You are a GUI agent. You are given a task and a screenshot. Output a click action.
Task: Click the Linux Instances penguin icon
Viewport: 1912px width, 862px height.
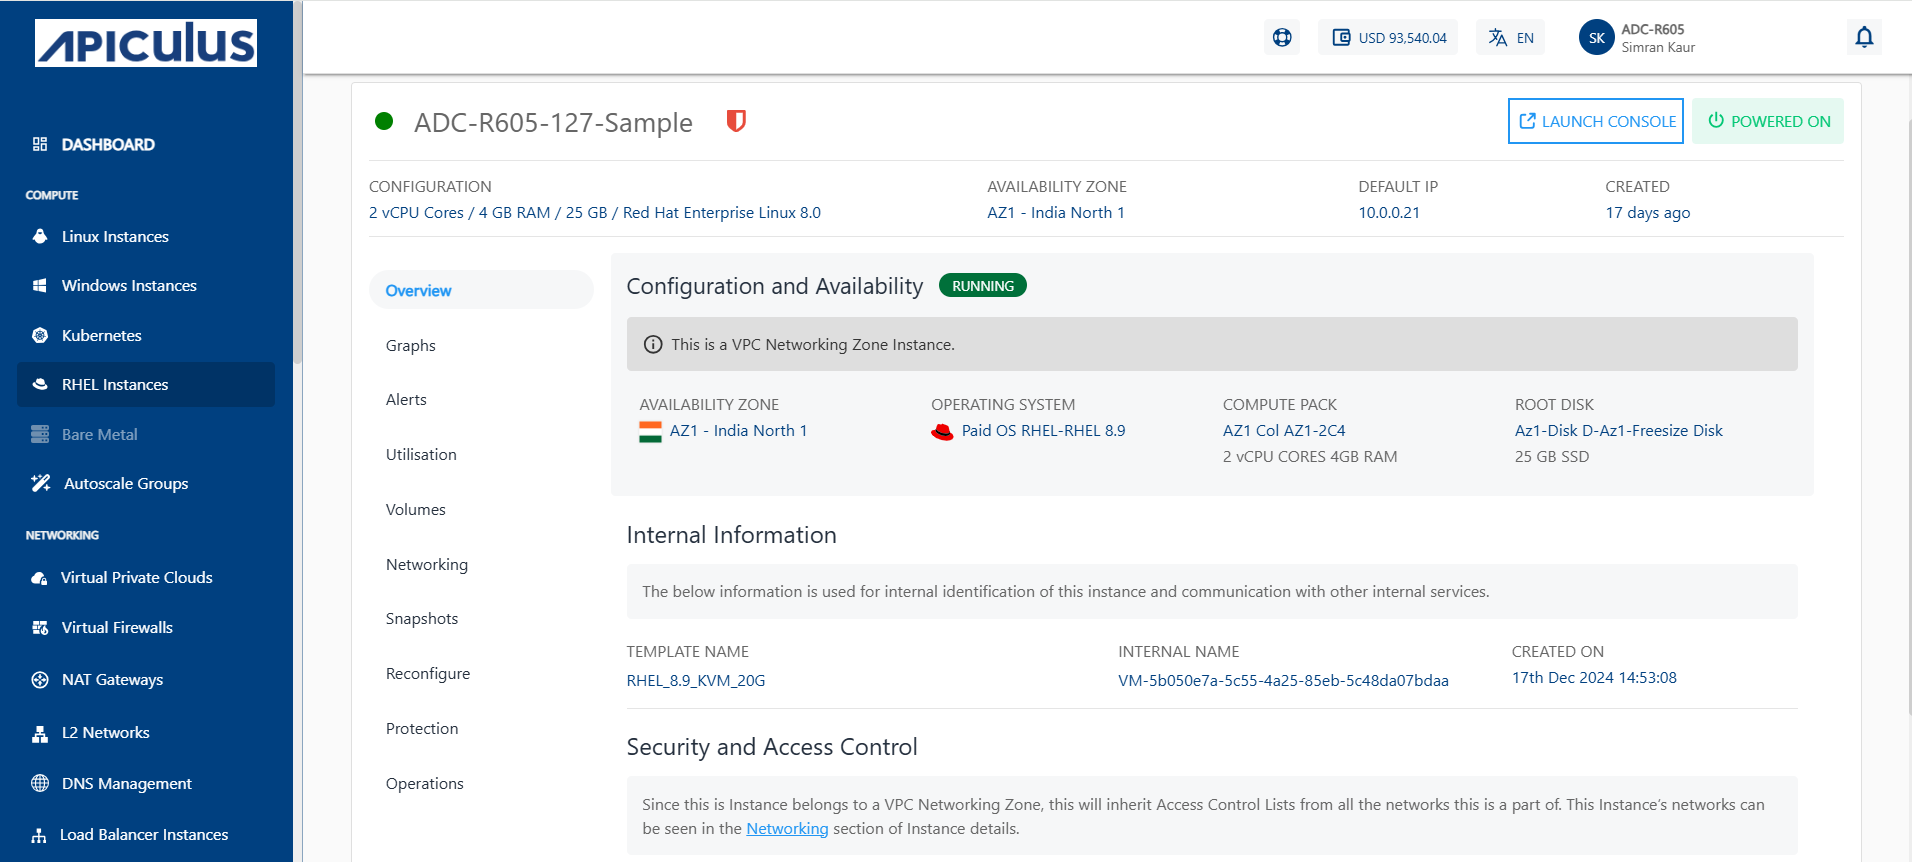[x=40, y=236]
